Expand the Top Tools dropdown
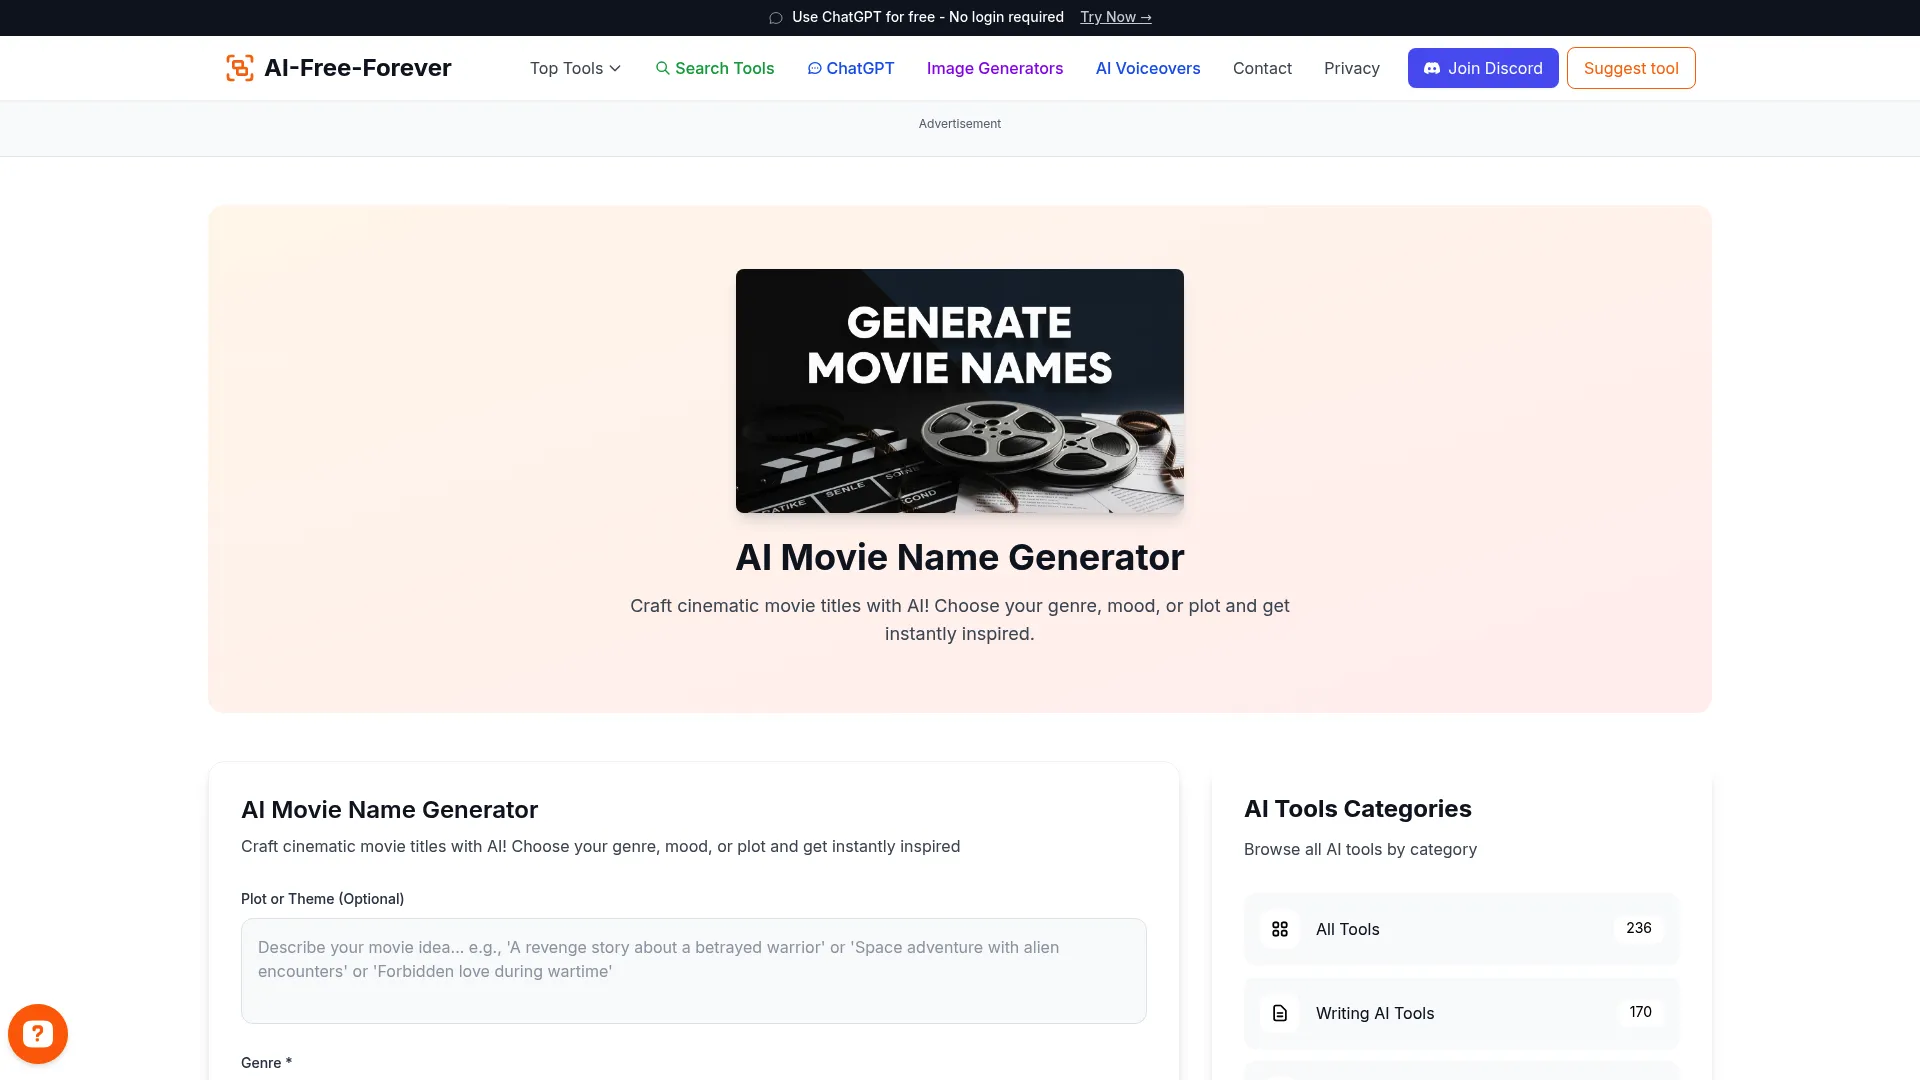The height and width of the screenshot is (1080, 1920). (574, 68)
